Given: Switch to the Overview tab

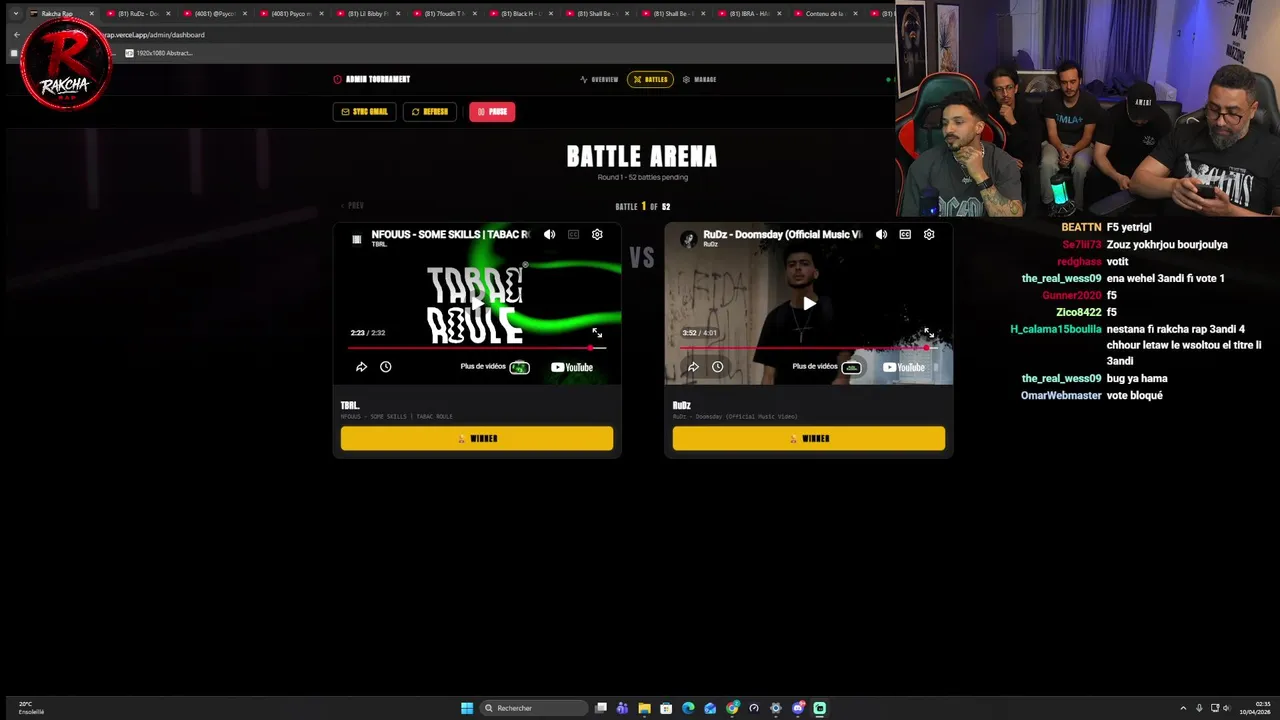Looking at the screenshot, I should pos(599,79).
